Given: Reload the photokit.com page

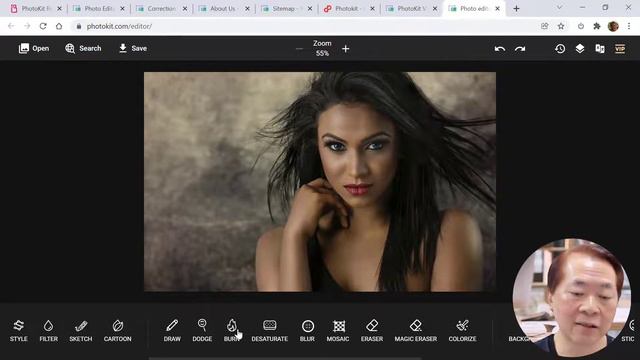Looking at the screenshot, I should tap(43, 26).
